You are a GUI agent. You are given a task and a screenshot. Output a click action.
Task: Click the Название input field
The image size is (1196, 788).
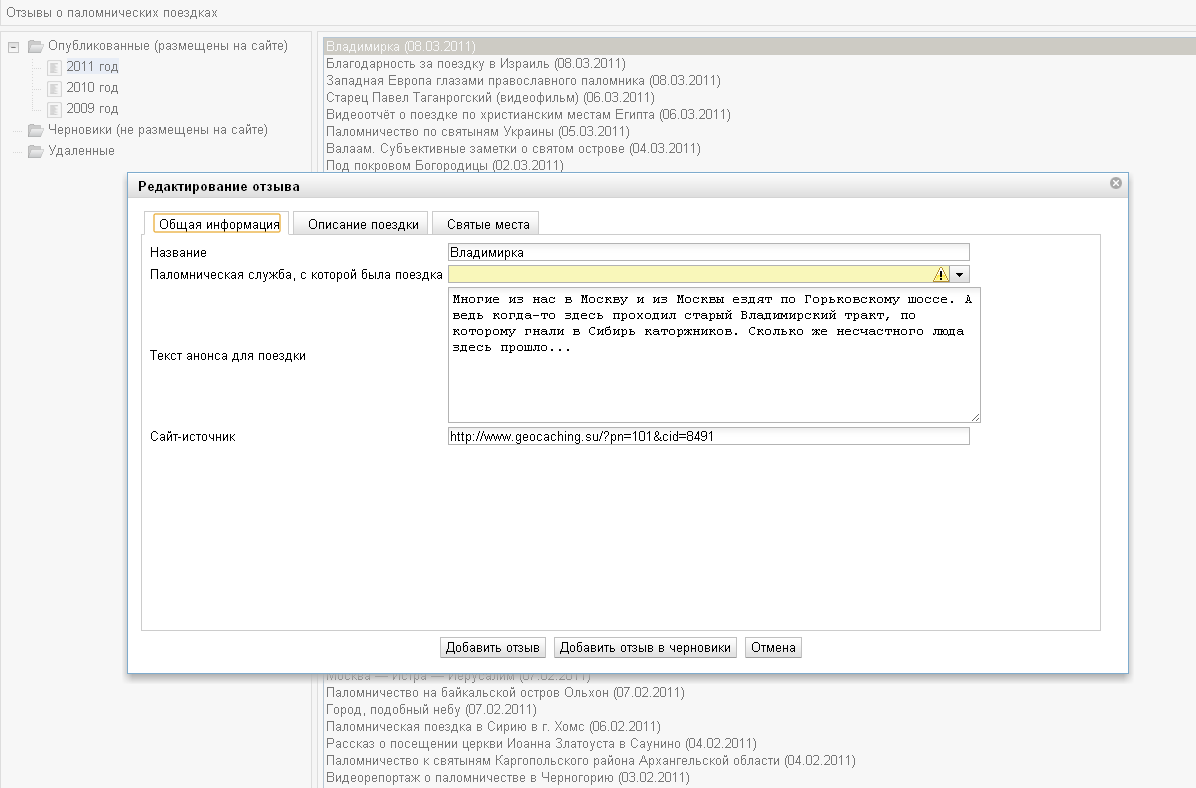(708, 253)
